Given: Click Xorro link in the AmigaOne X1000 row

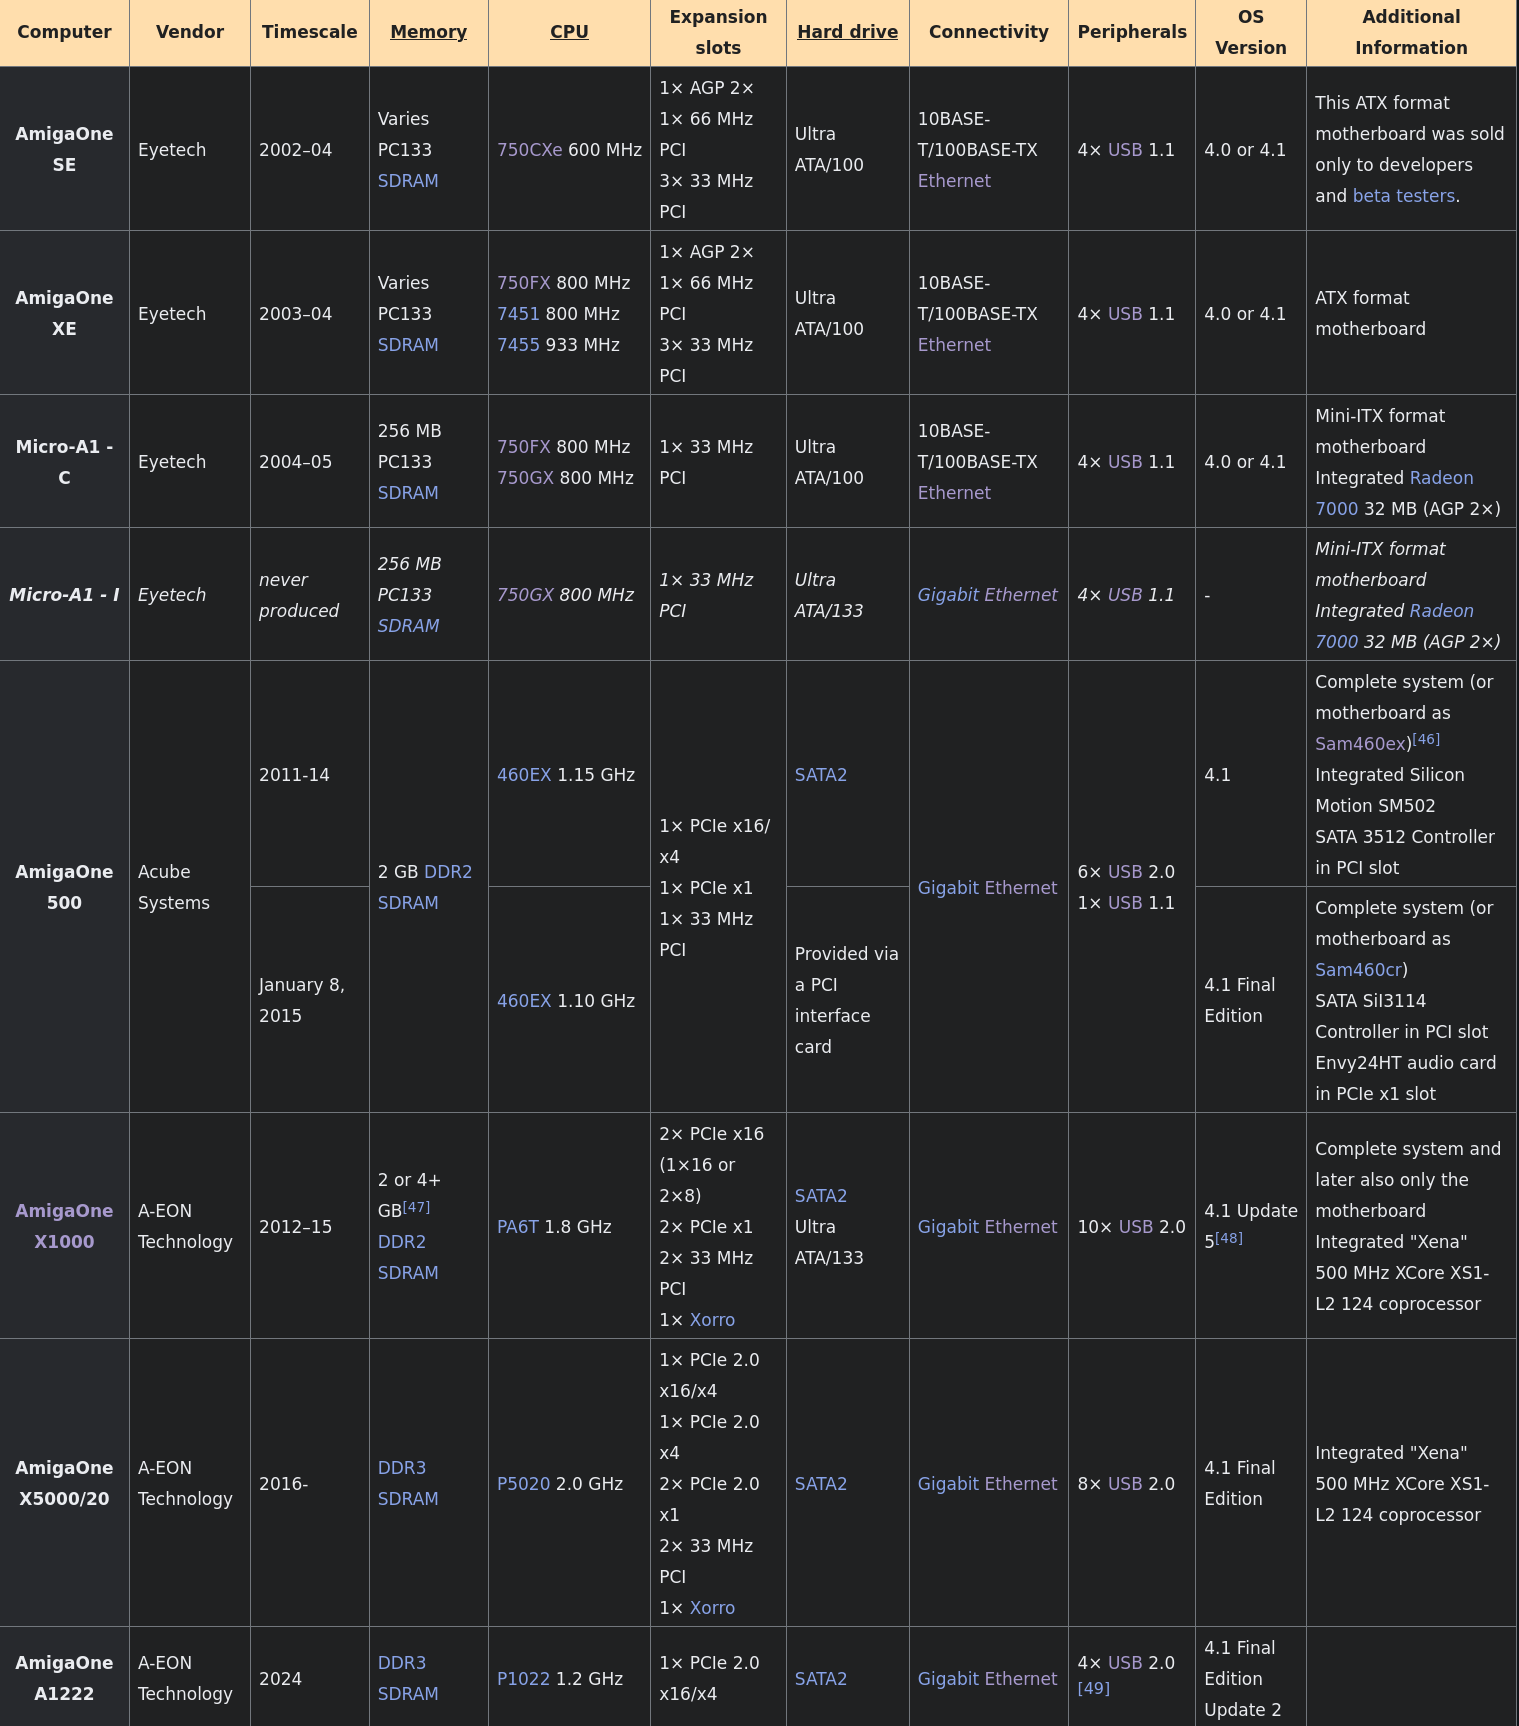Looking at the screenshot, I should [x=712, y=1320].
